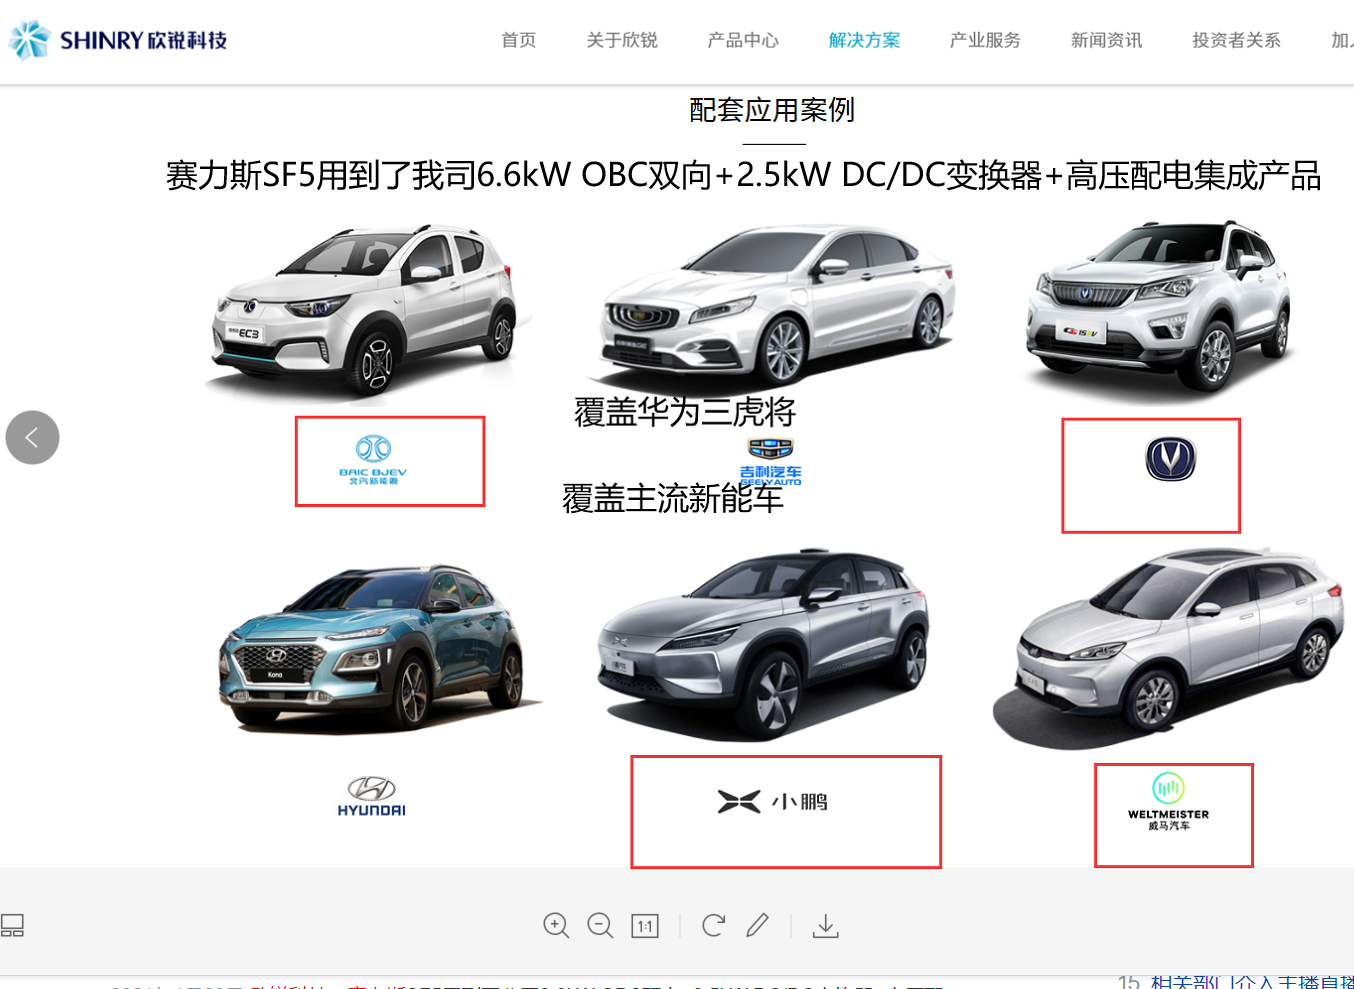Open the thumbnail grid view icon

(14, 925)
